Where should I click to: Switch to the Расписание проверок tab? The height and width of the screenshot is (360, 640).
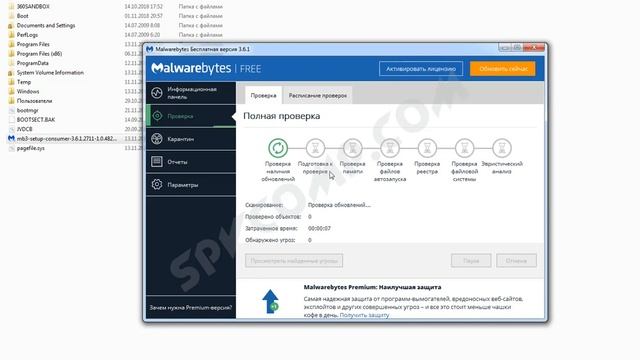pos(318,96)
